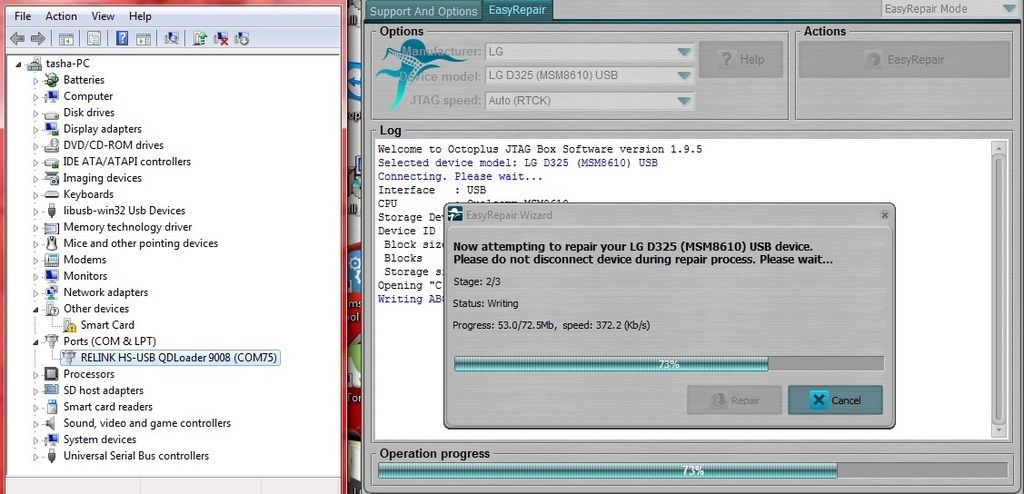Click the wizard's 73% progress bar
The height and width of the screenshot is (494, 1024).
click(669, 364)
